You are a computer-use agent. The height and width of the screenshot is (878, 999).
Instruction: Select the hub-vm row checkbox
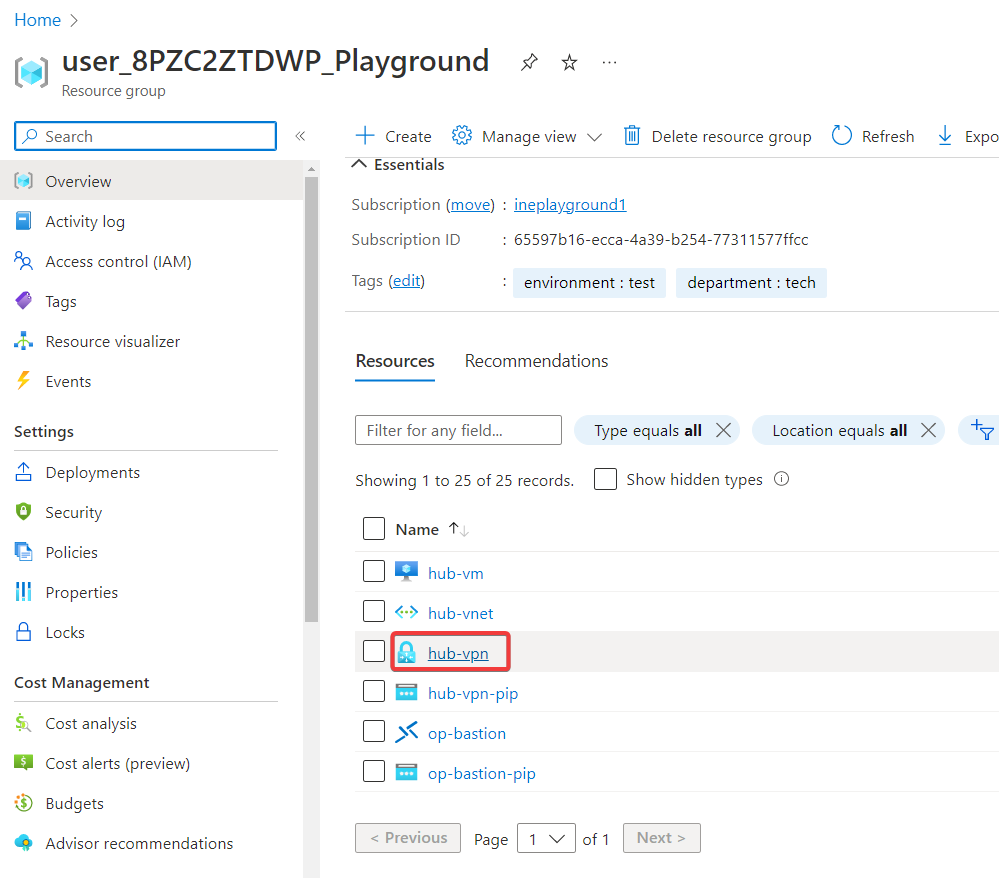[373, 572]
